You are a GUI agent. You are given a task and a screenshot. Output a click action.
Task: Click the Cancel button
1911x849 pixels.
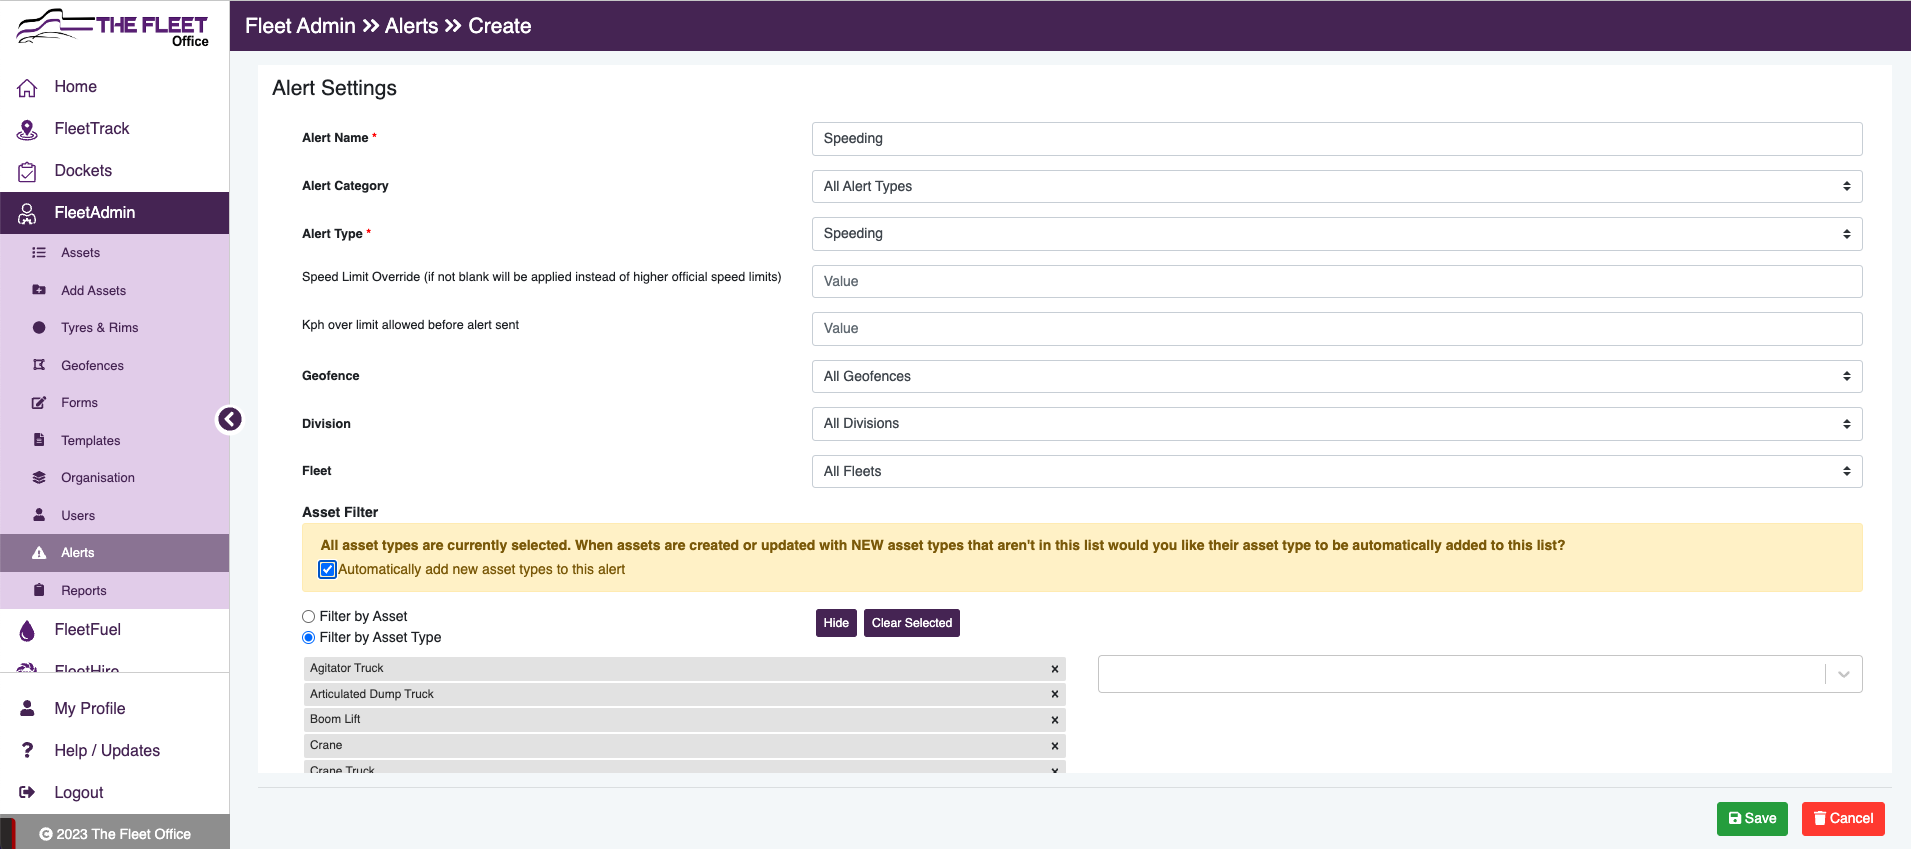coord(1843,818)
